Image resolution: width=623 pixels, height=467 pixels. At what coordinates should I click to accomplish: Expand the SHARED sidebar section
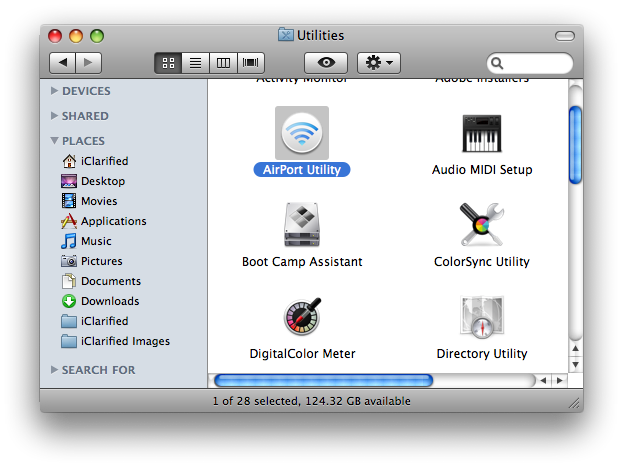click(54, 116)
